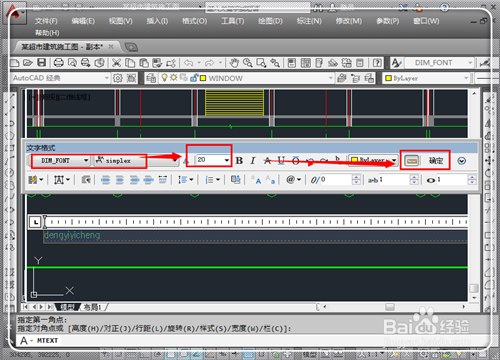
Task: Click the Copy icon in toolbar
Action: 130,63
